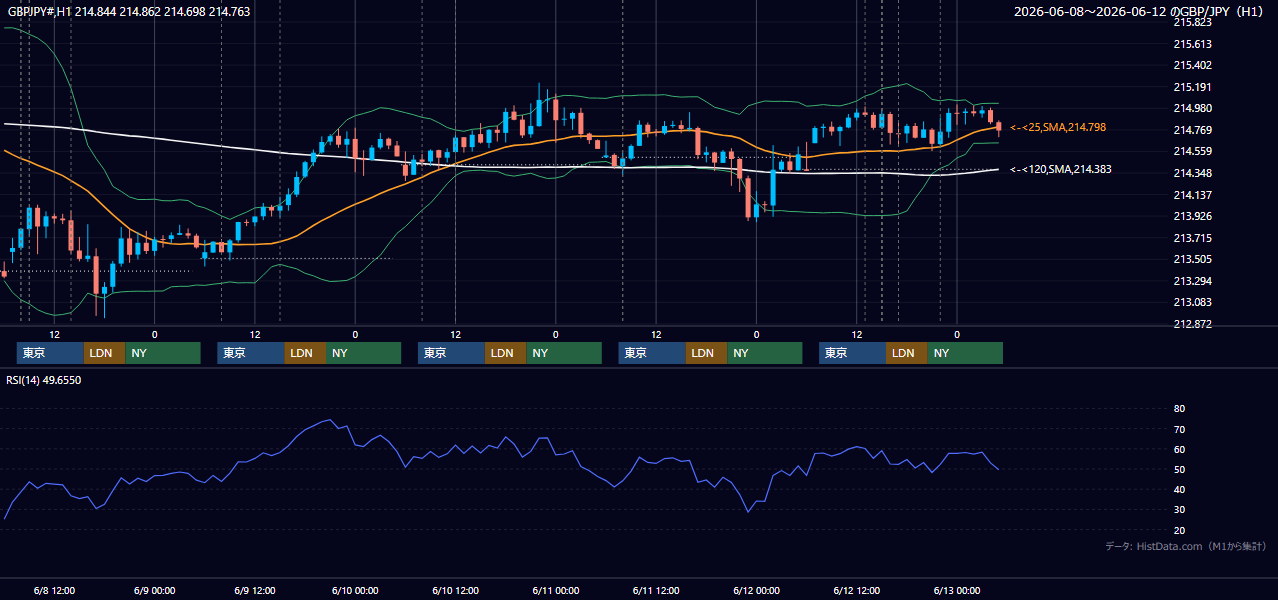The width and height of the screenshot is (1278, 600).
Task: Click price axis value 215.191
Action: coord(1192,87)
